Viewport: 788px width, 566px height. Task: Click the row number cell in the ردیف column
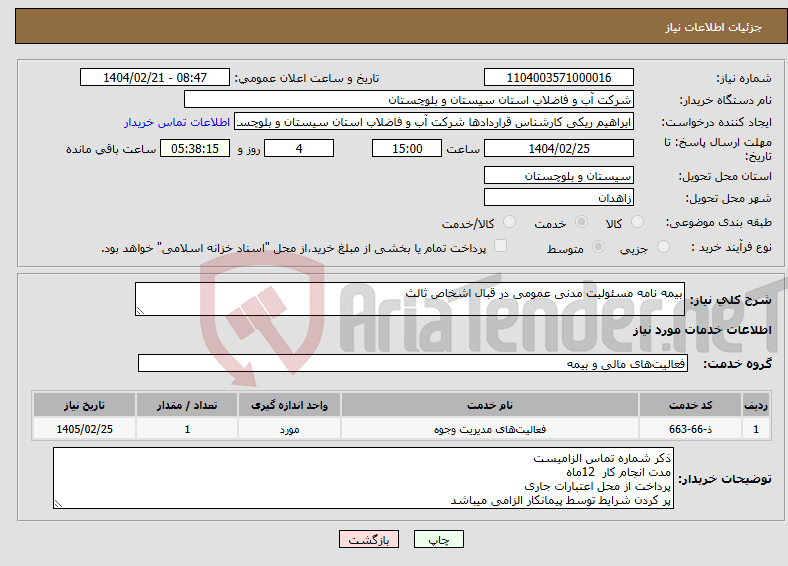(756, 429)
